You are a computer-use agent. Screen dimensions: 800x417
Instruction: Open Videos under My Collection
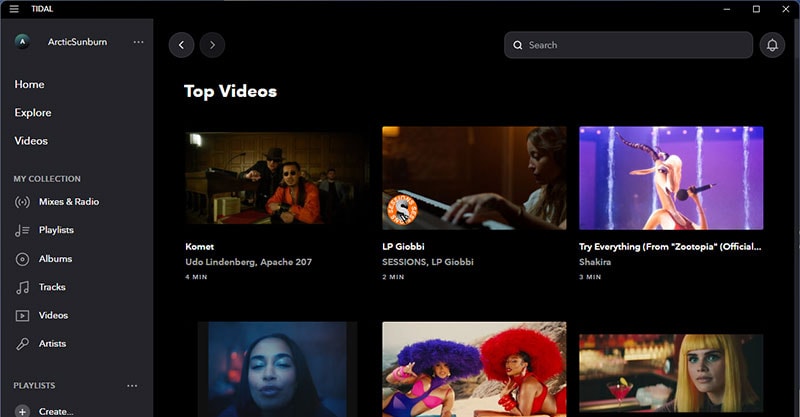53,315
